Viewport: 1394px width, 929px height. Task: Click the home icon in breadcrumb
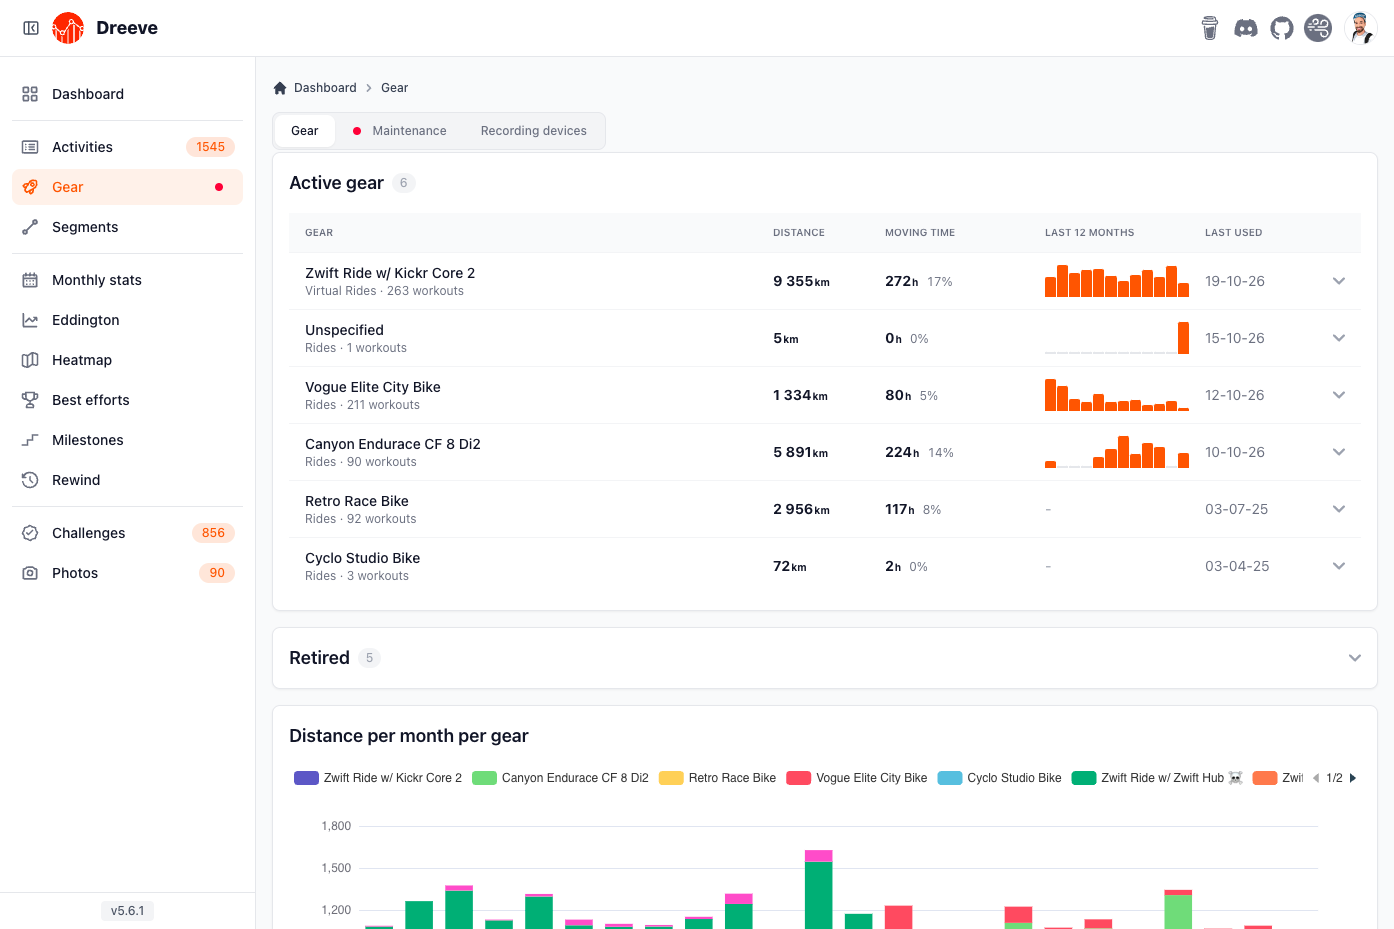coord(280,88)
